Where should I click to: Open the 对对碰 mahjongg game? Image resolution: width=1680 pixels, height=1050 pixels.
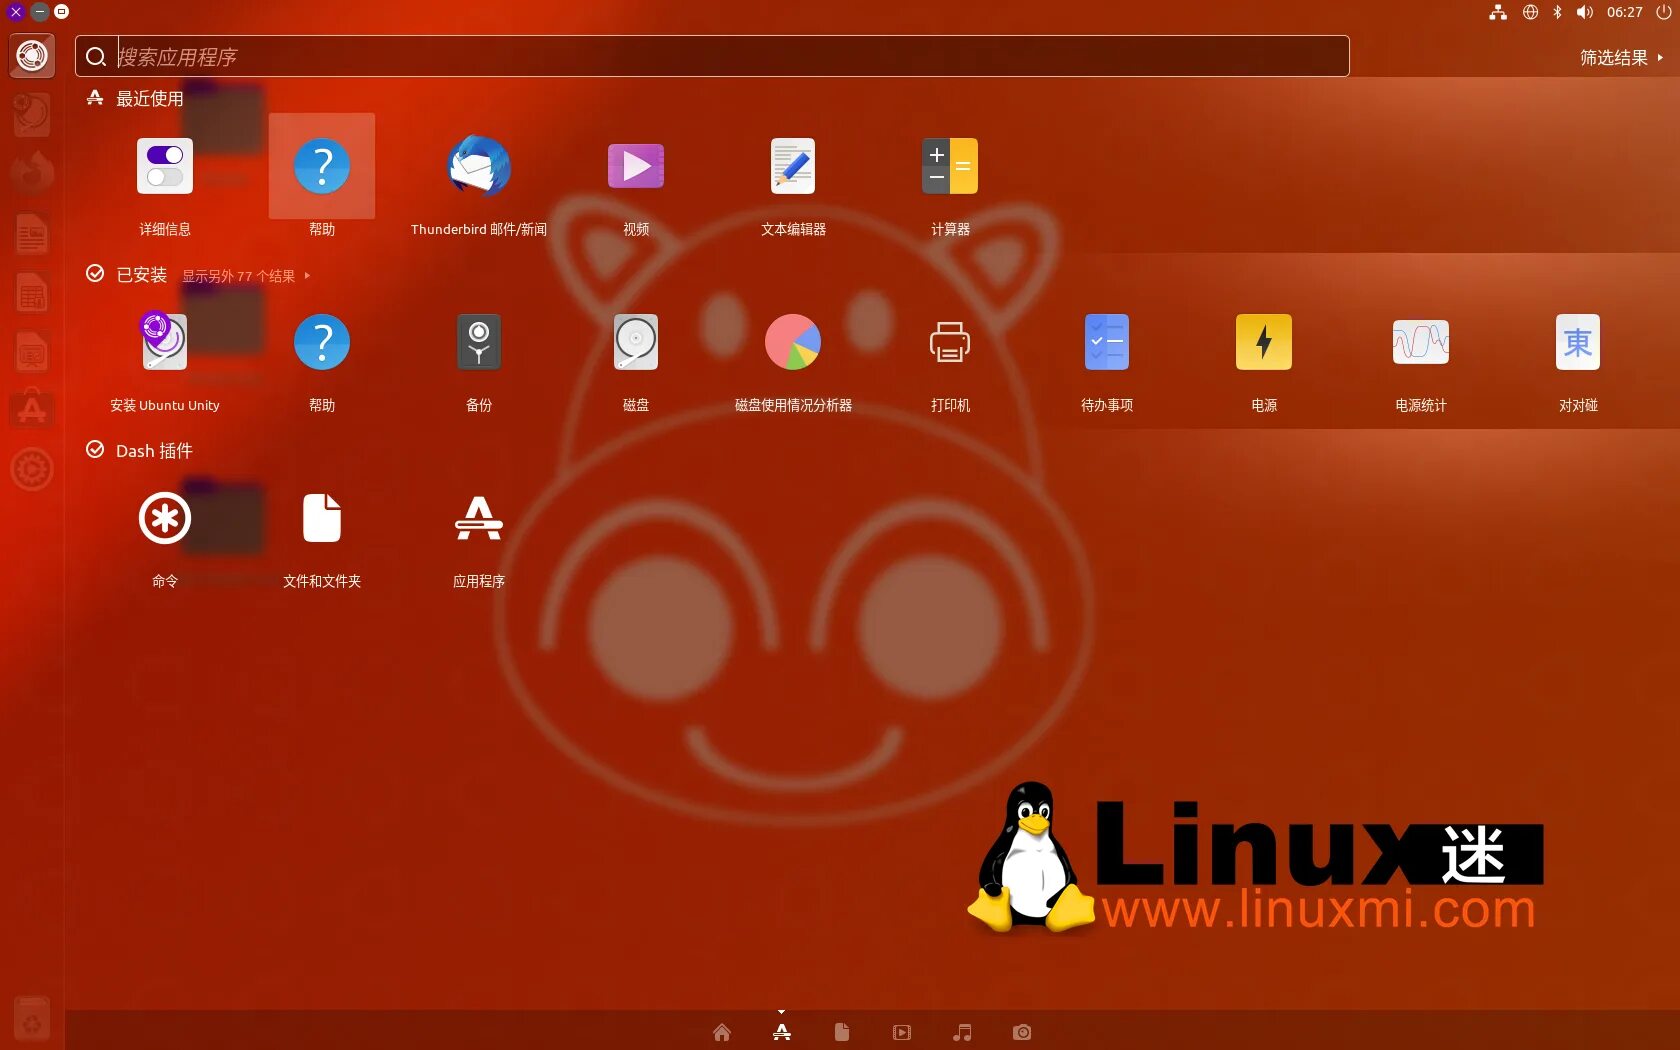(x=1578, y=342)
